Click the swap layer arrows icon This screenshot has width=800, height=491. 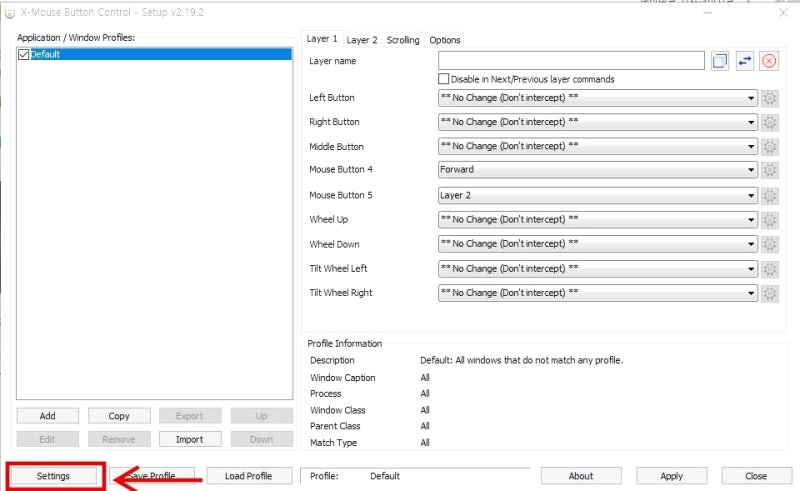pyautogui.click(x=744, y=61)
